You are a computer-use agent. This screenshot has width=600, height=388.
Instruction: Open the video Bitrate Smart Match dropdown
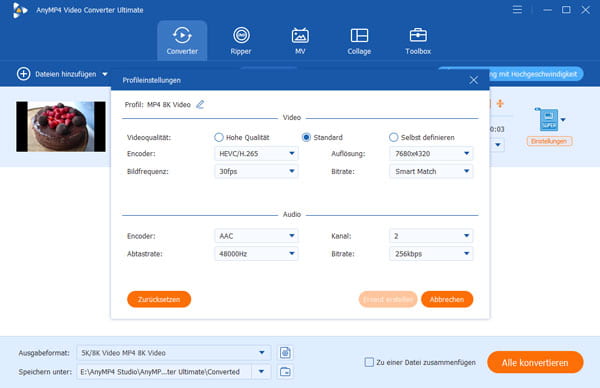(x=431, y=171)
